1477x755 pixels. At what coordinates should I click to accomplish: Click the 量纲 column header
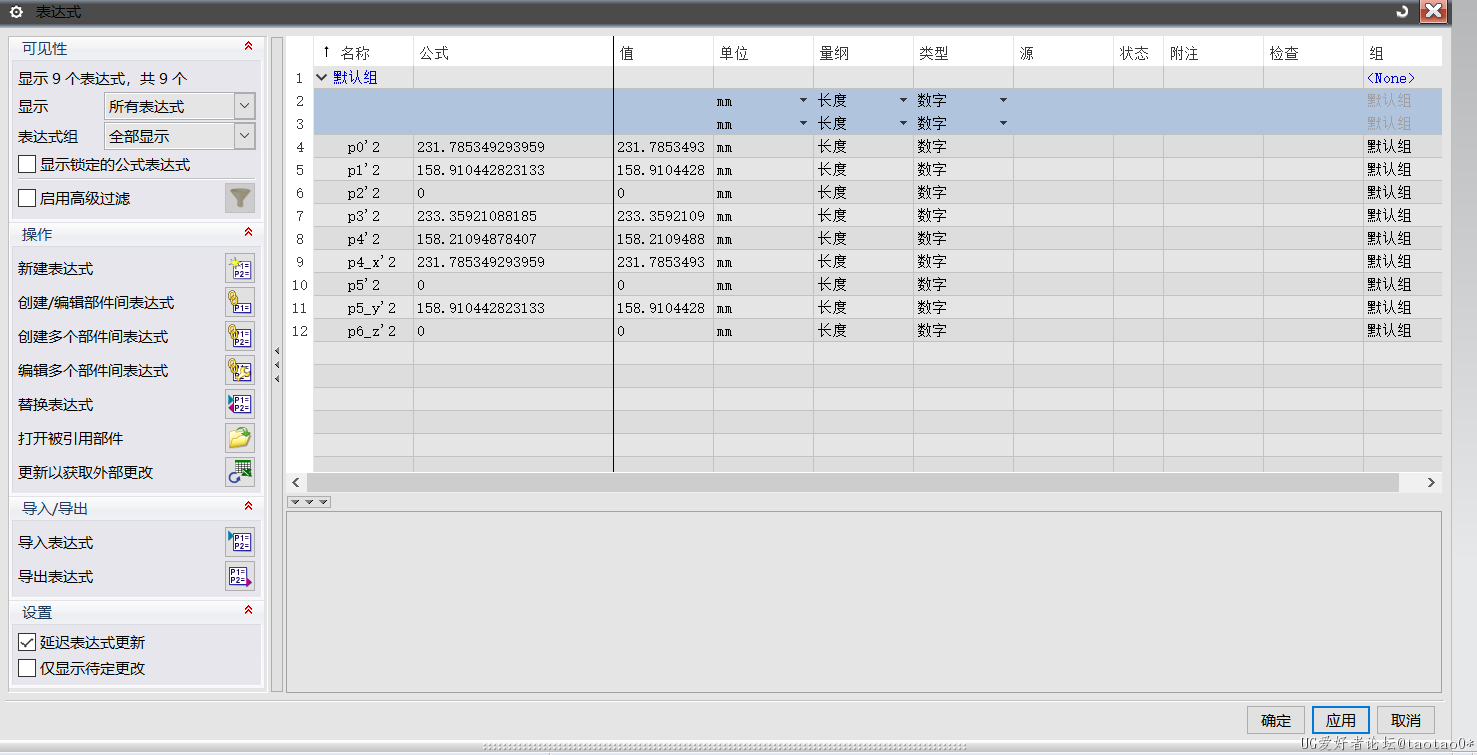pos(864,53)
